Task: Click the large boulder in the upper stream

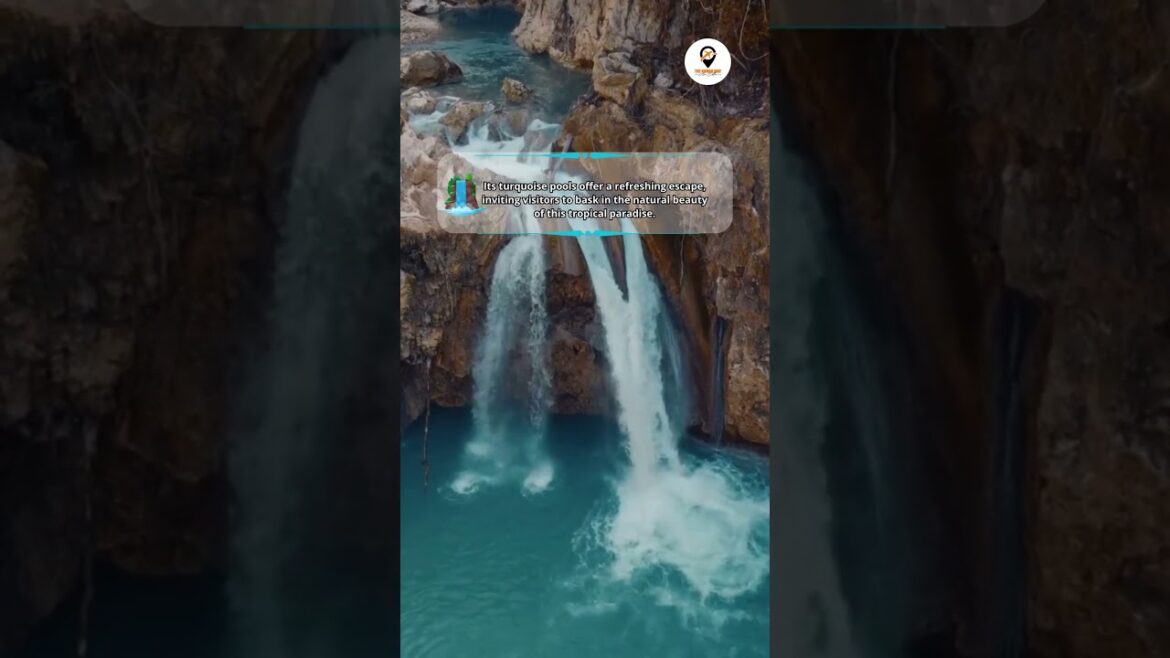Action: click(x=430, y=68)
